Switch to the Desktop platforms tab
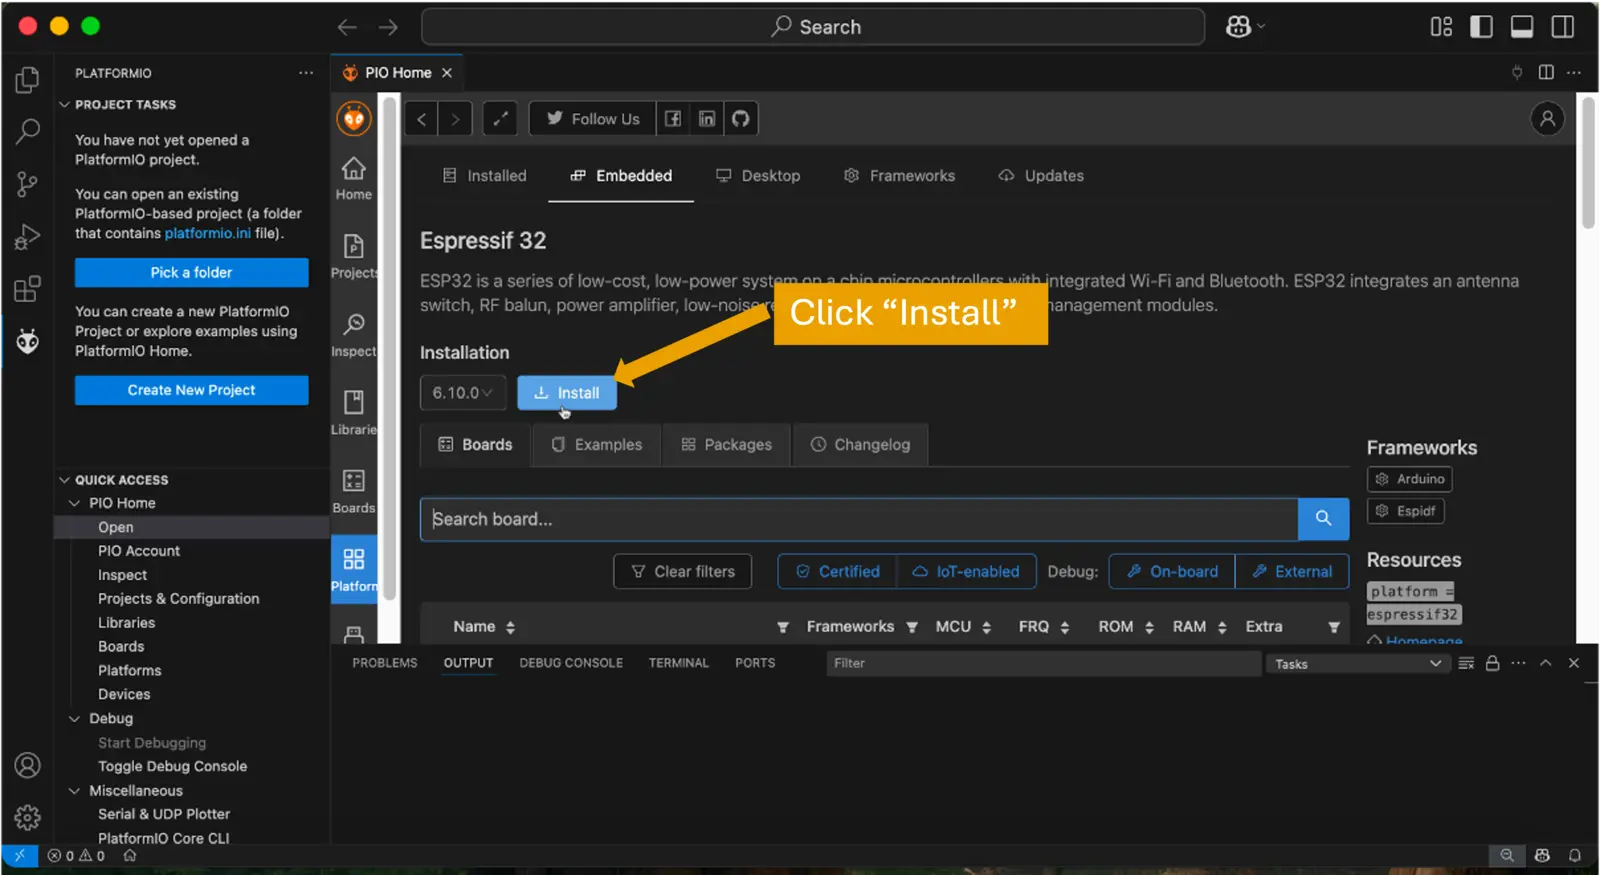 pyautogui.click(x=758, y=176)
